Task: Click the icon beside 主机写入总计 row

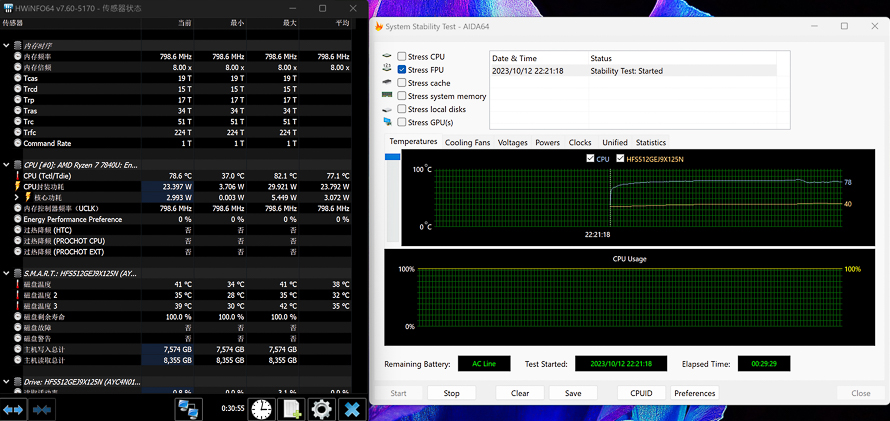Action: pyautogui.click(x=18, y=350)
